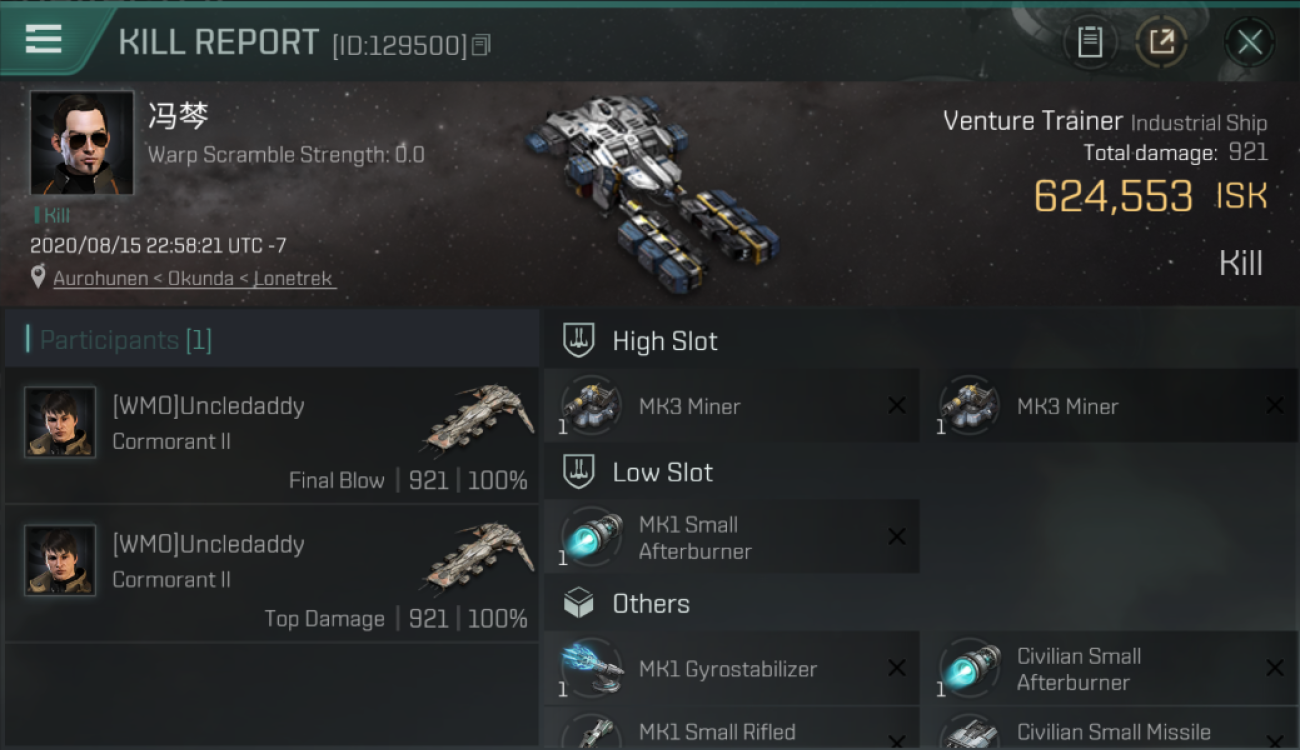Viewport: 1300px width, 750px height.
Task: Click the victim's pilot portrait
Action: [82, 142]
